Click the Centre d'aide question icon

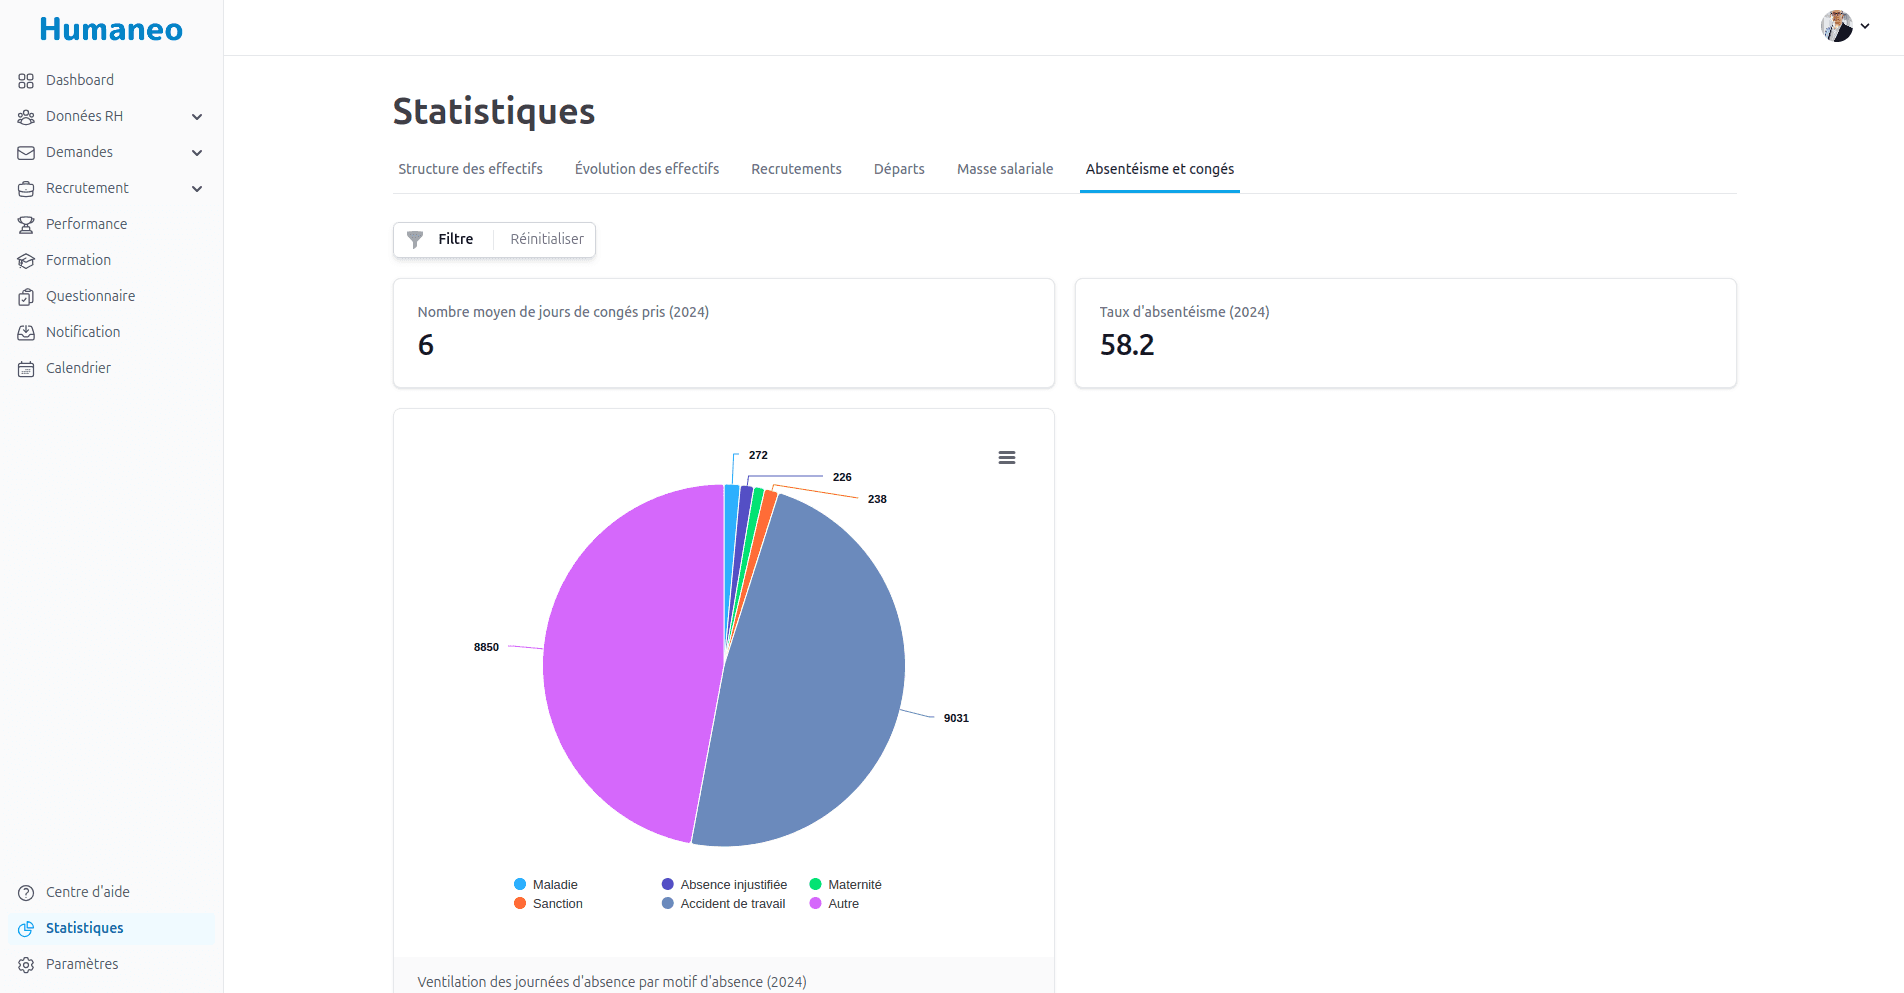[x=26, y=893]
